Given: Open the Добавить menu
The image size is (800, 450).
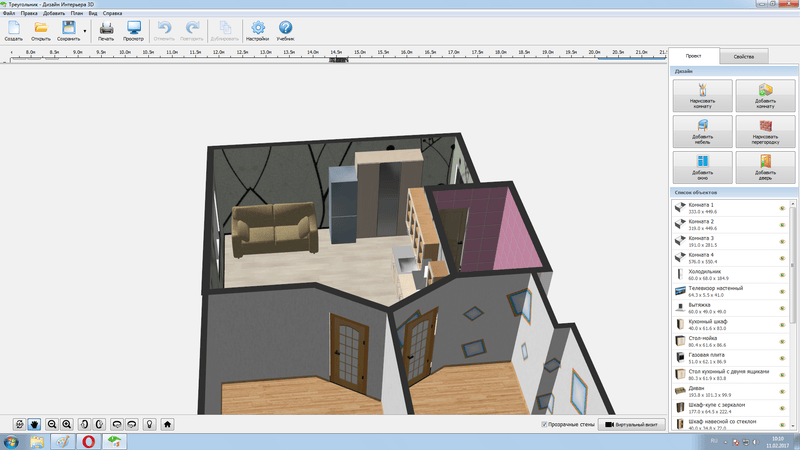Looking at the screenshot, I should [54, 13].
